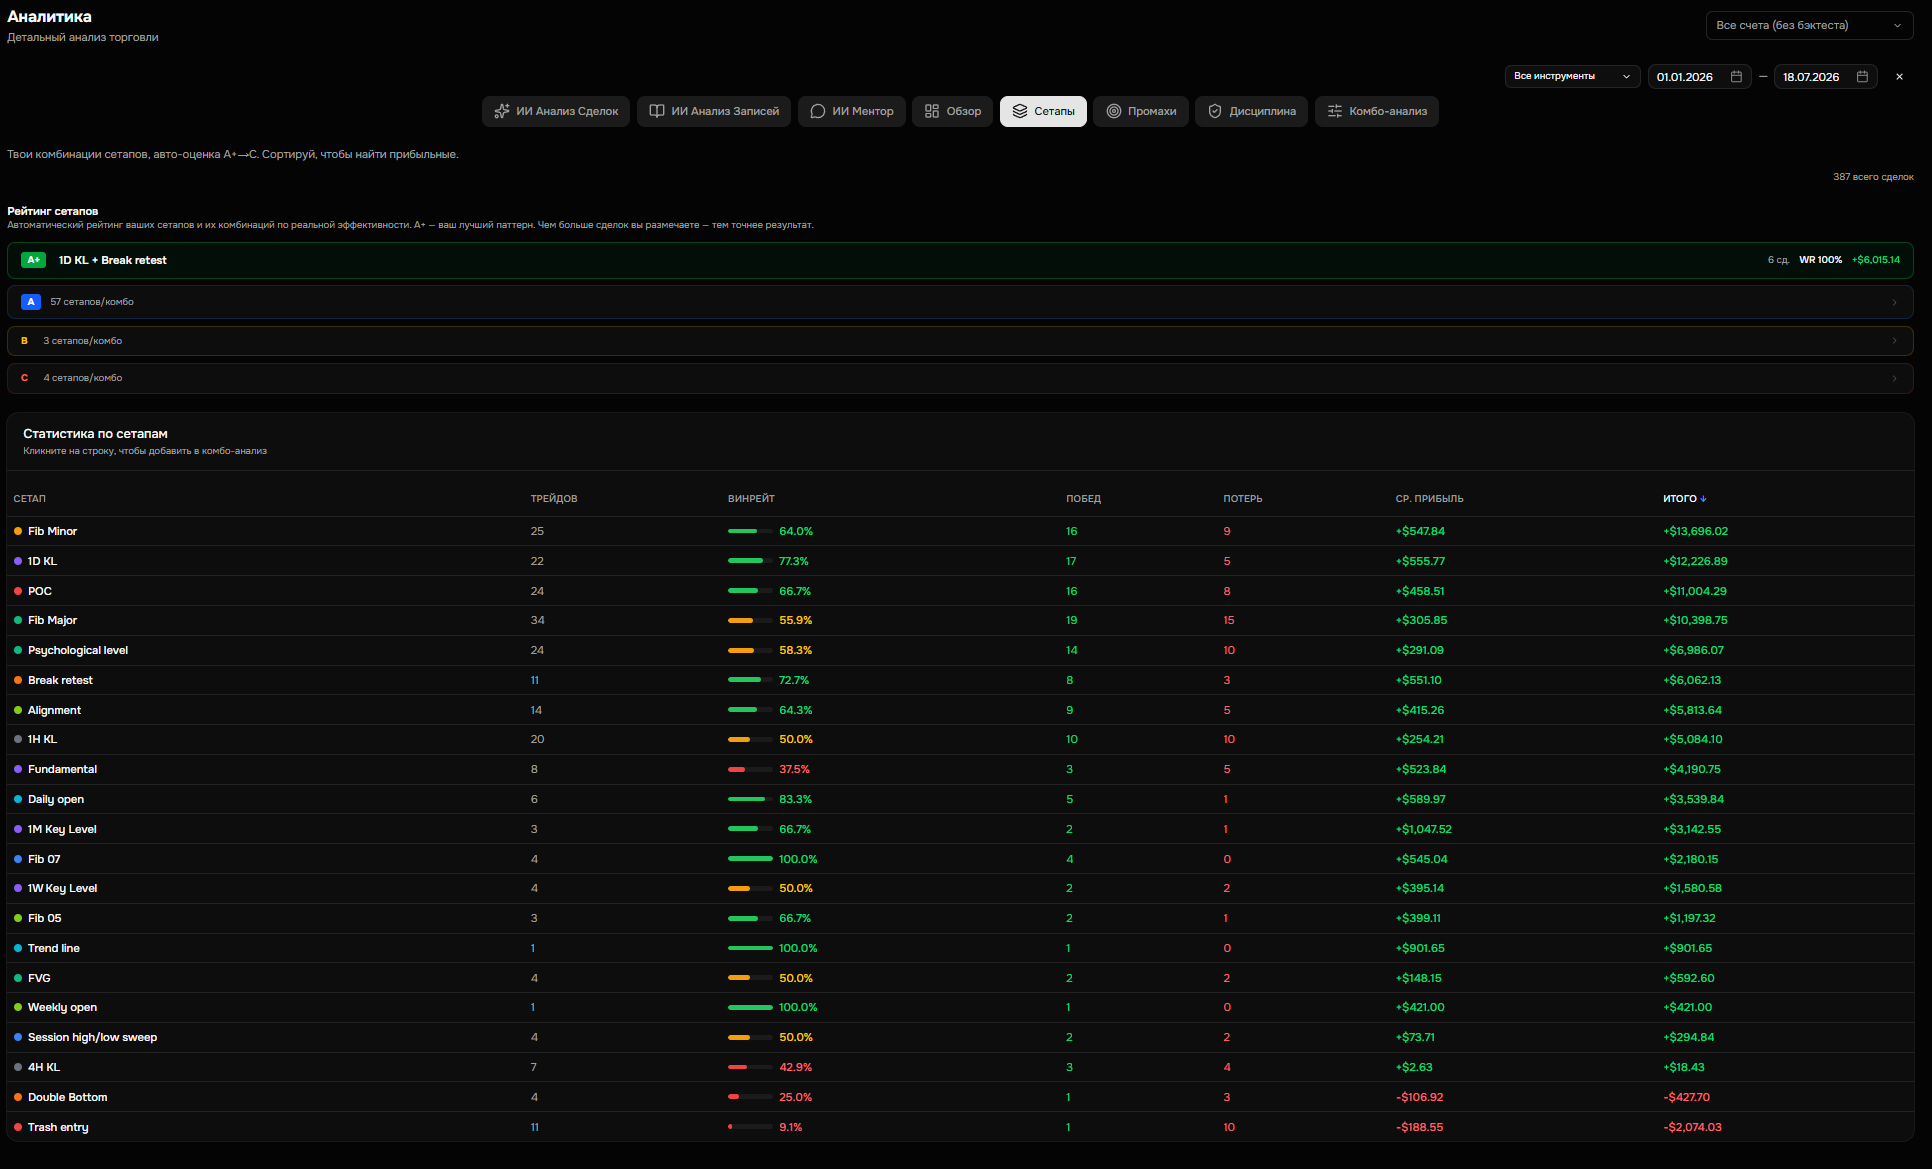Click the 387 всего сделок counter
The height and width of the screenshot is (1169, 1932).
[x=1873, y=177]
